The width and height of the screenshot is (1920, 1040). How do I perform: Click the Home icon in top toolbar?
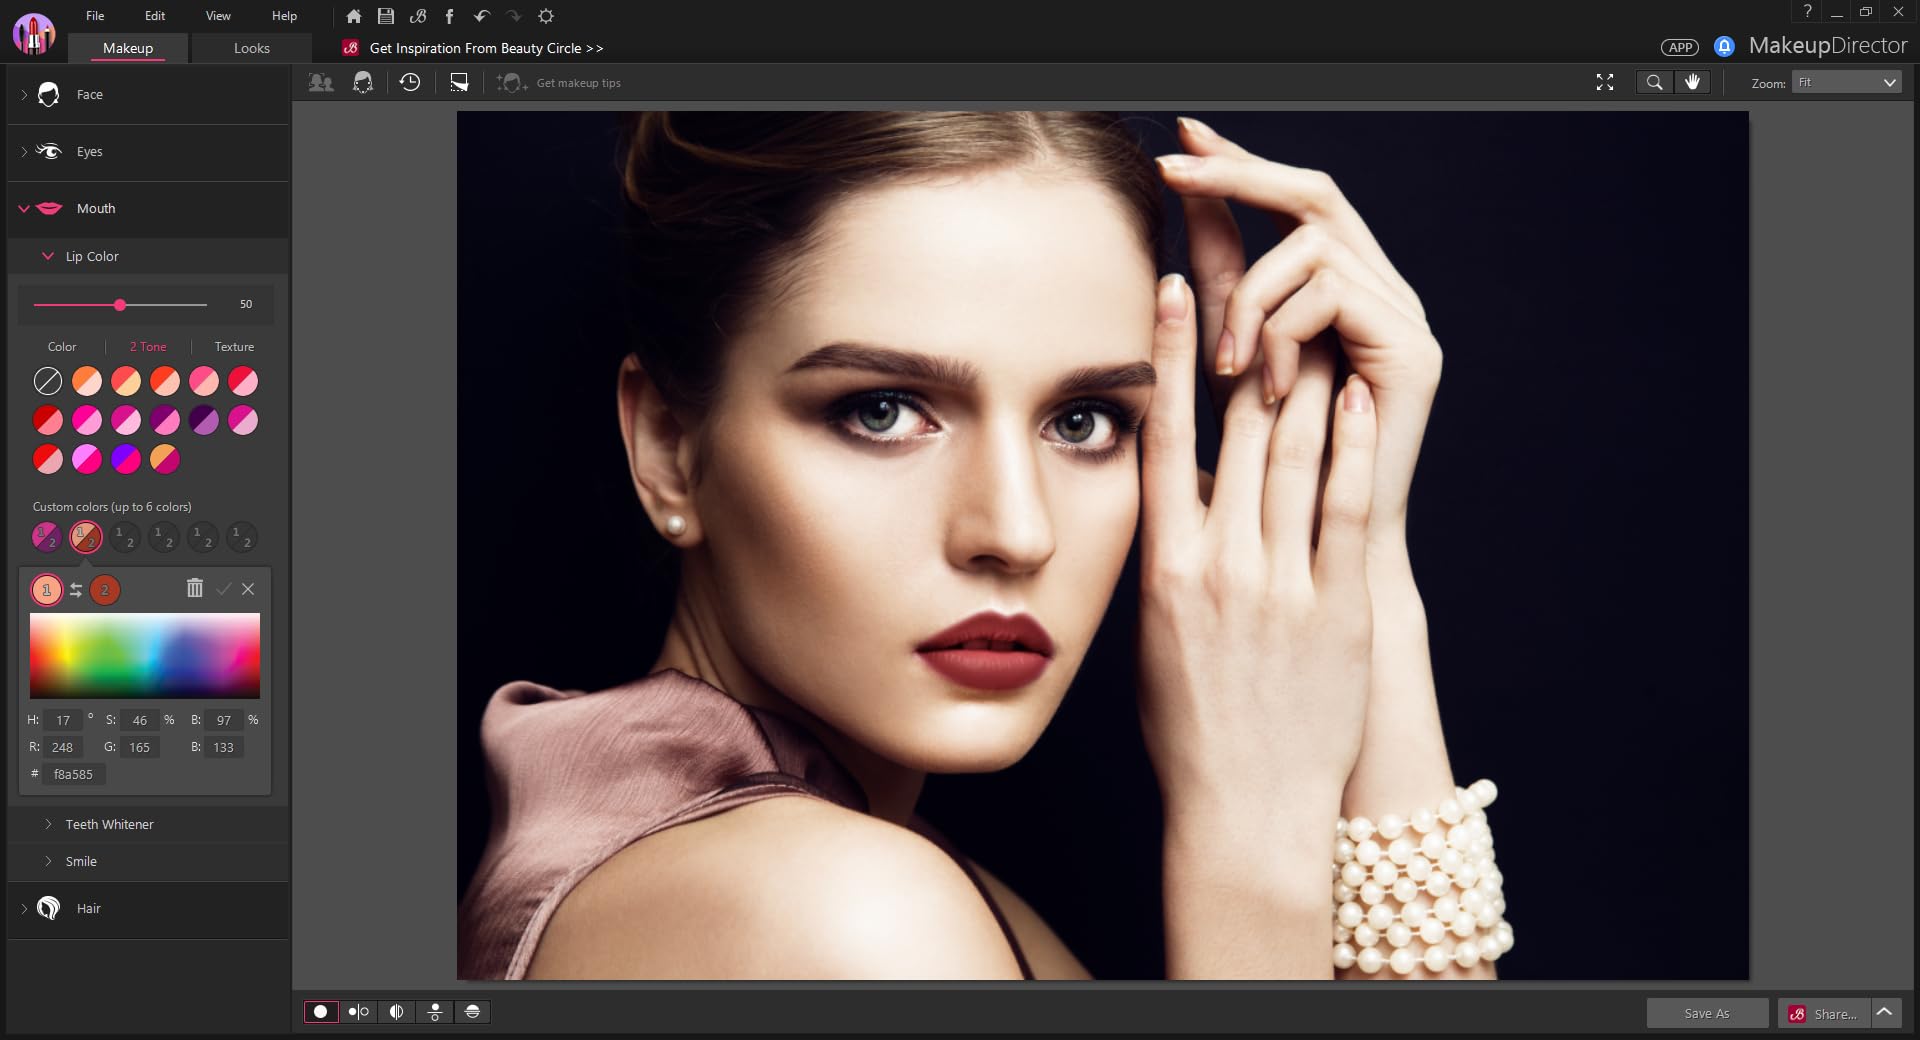click(353, 16)
